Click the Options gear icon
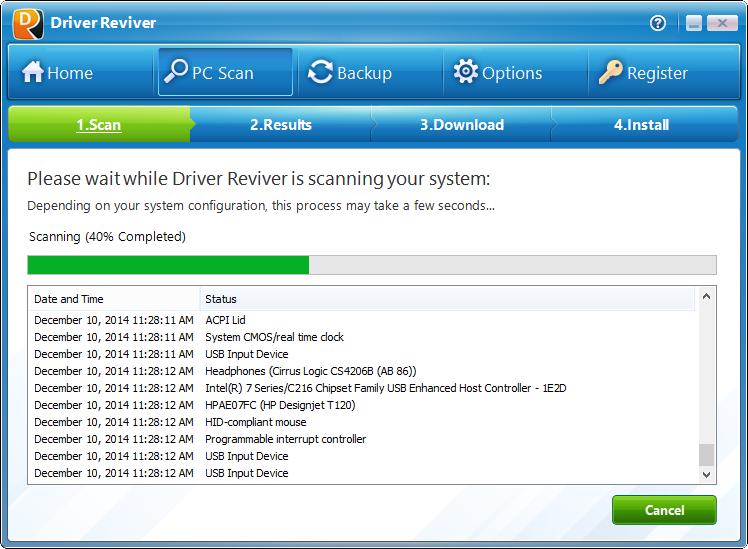 coord(466,73)
